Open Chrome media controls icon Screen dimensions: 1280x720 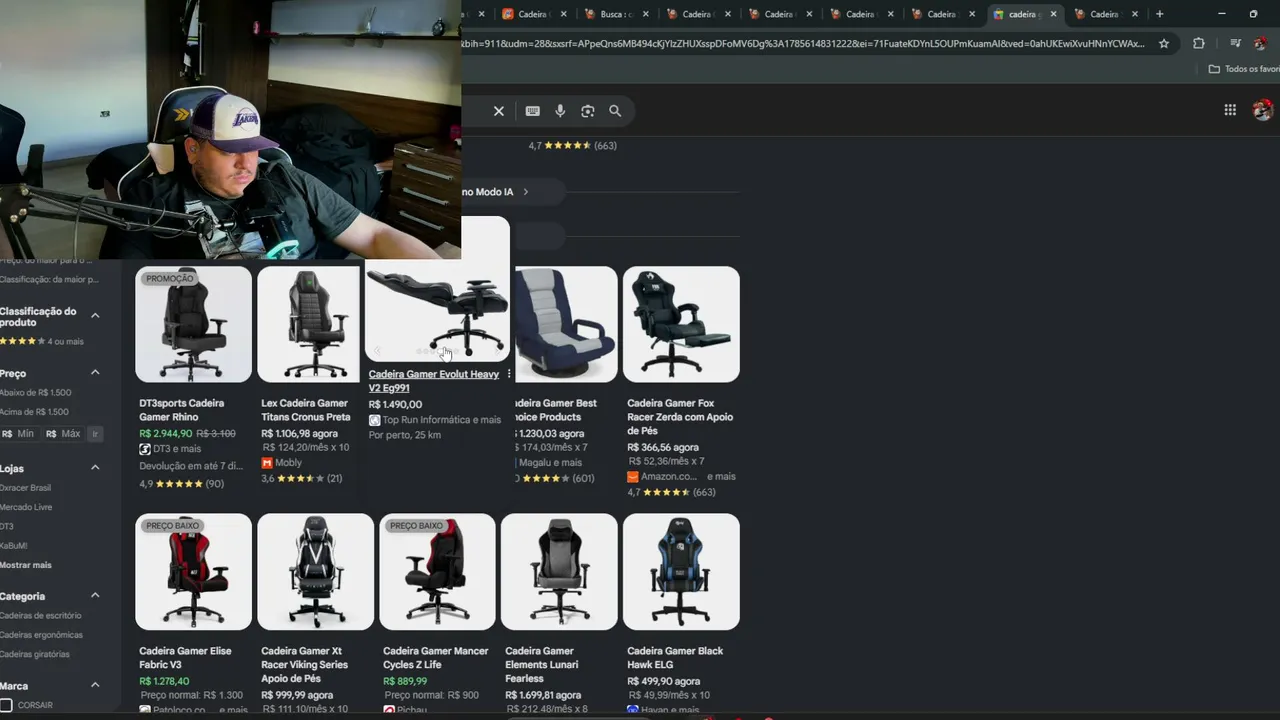point(1236,44)
